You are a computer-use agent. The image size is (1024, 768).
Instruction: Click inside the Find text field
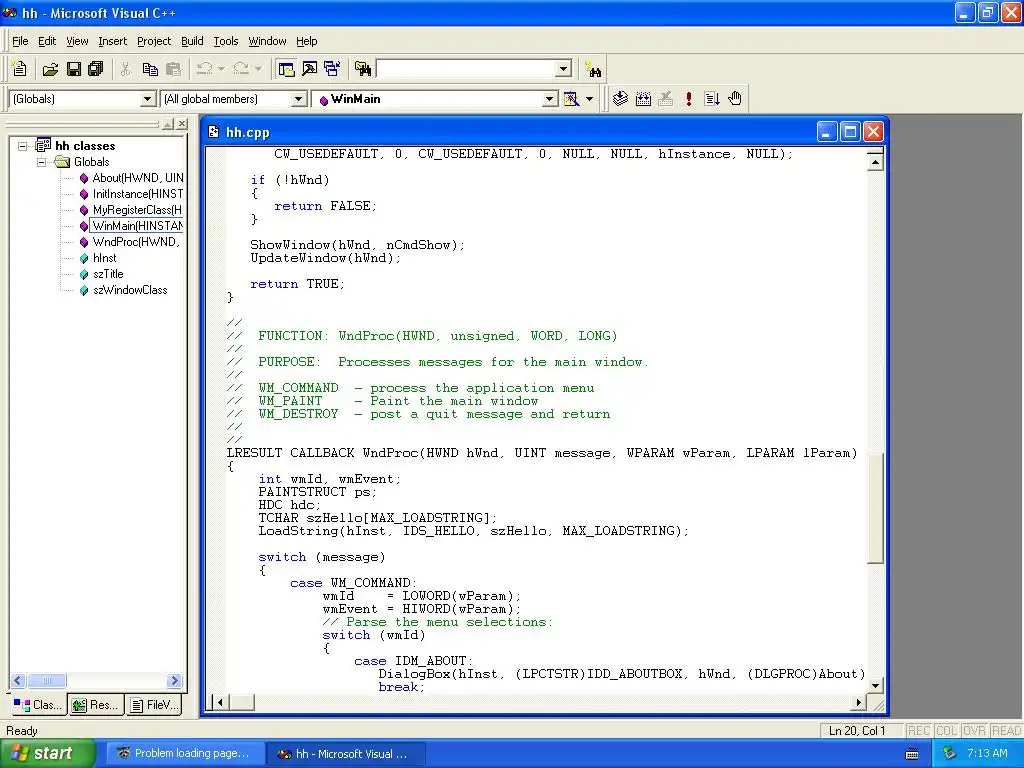(466, 69)
